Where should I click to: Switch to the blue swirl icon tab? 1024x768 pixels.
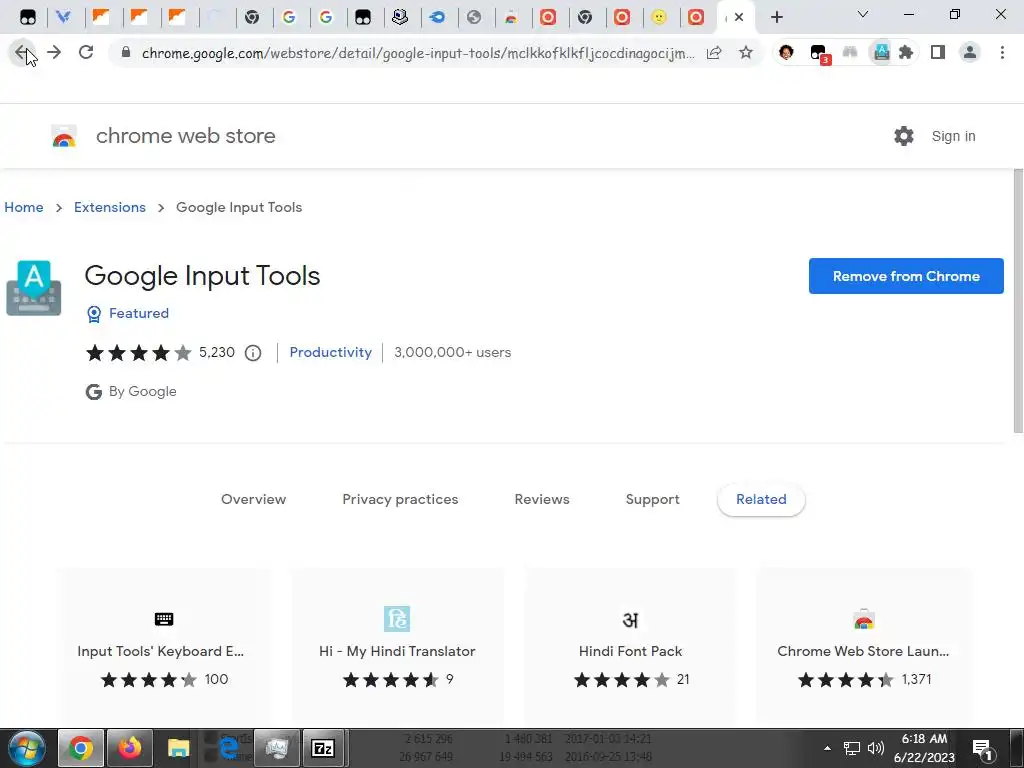click(438, 17)
